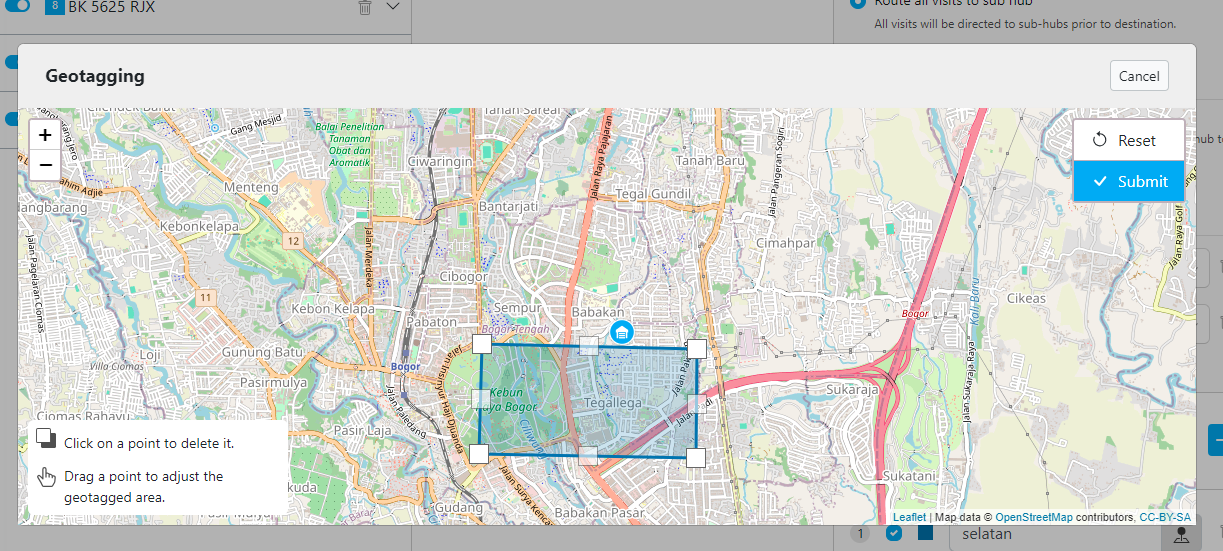Click the bottom-right polygon corner handle
The height and width of the screenshot is (551, 1223).
[x=696, y=458]
